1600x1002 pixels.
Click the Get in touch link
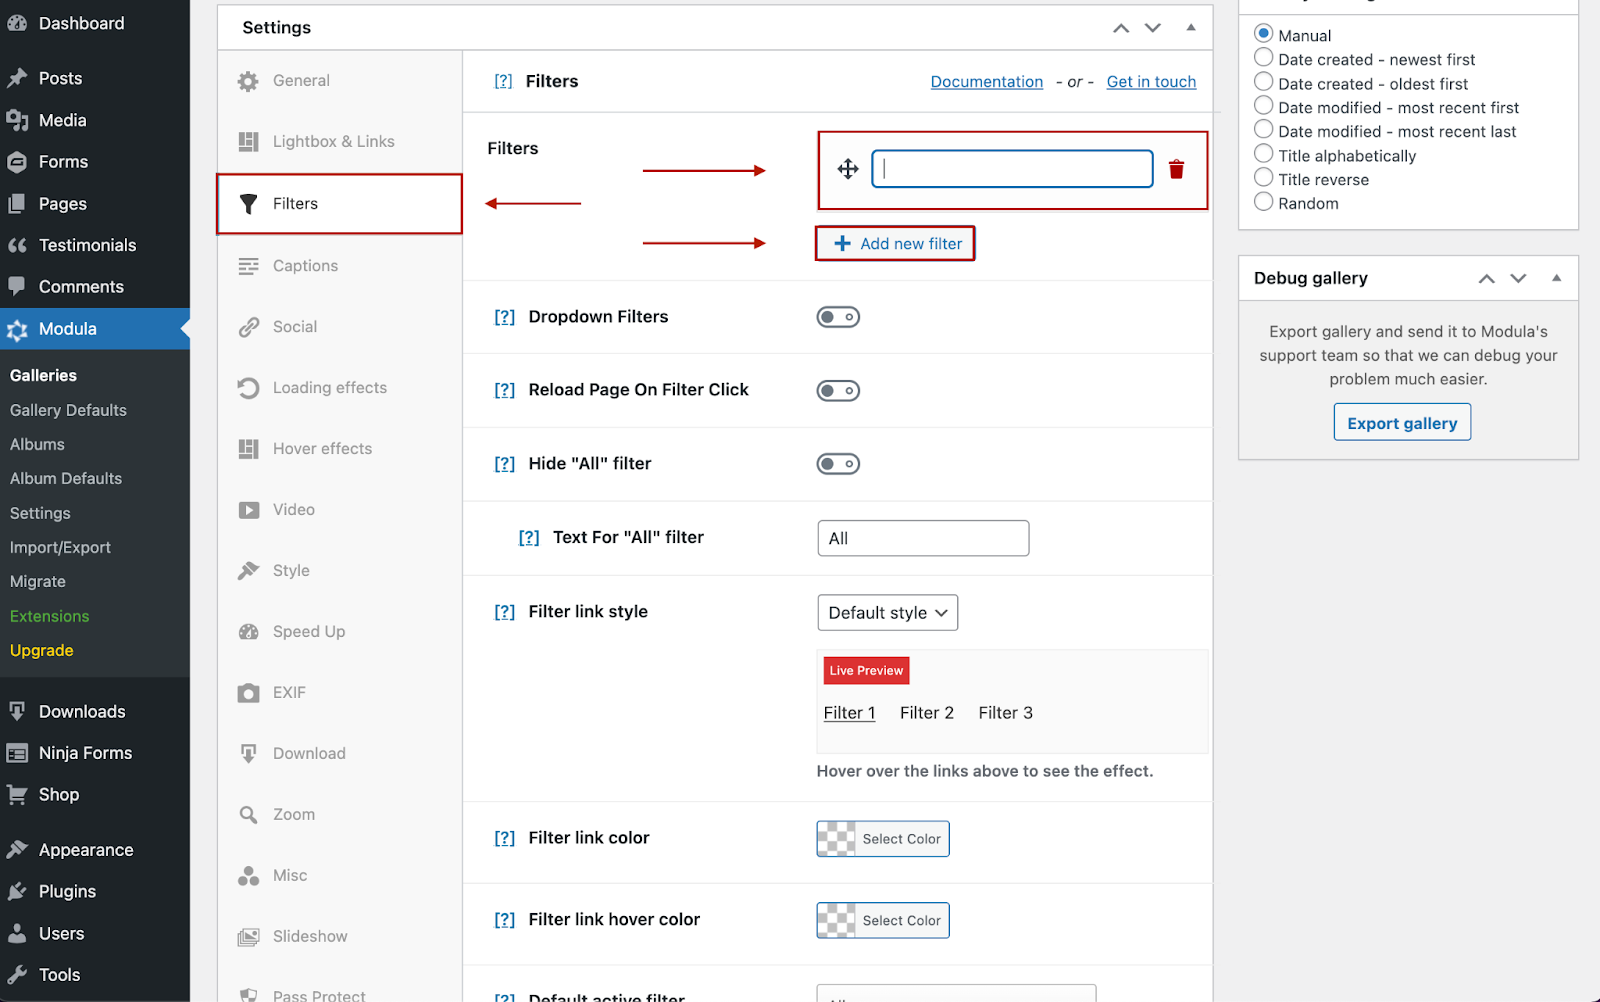point(1151,82)
